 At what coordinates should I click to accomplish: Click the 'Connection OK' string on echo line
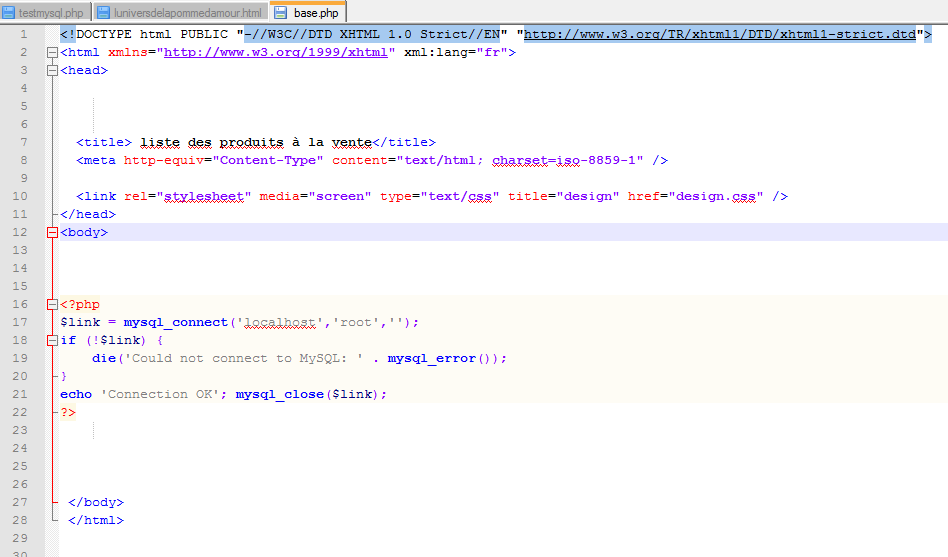(163, 395)
